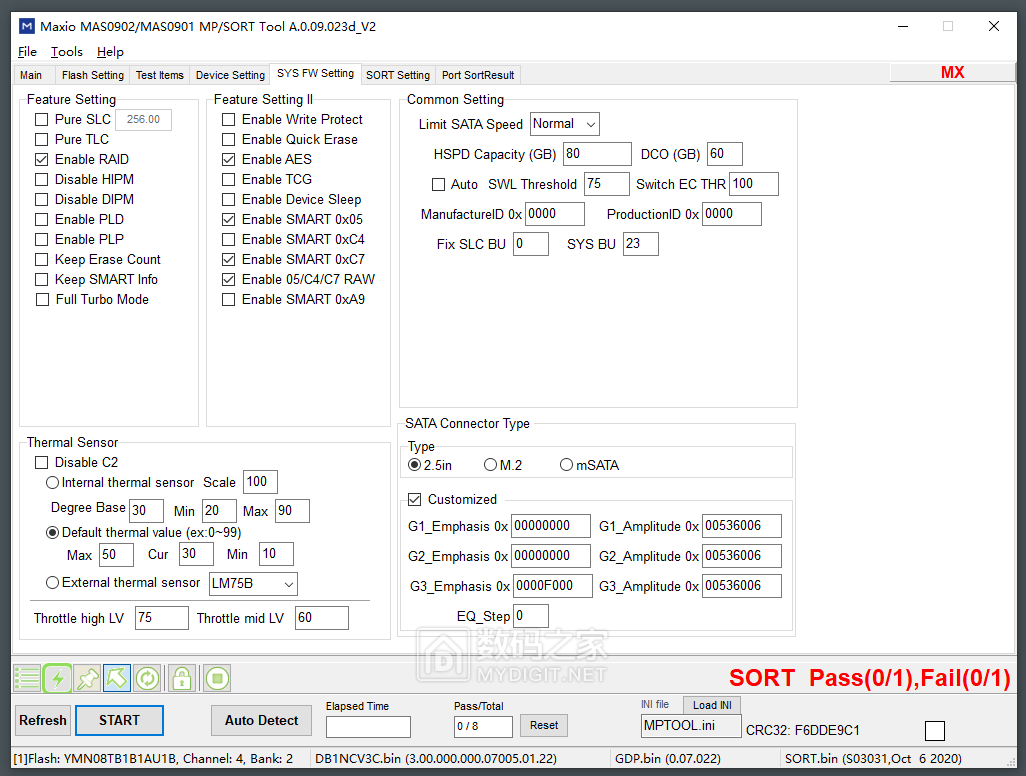1026x776 pixels.
Task: Click the SWL Threshold value field
Action: point(607,184)
